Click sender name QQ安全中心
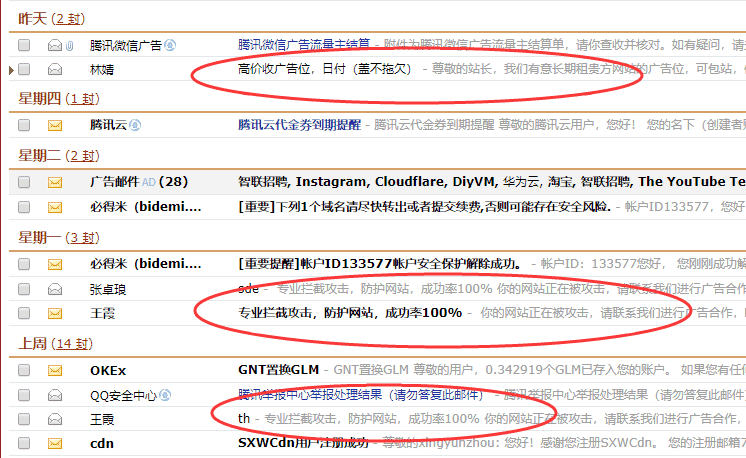 point(123,396)
